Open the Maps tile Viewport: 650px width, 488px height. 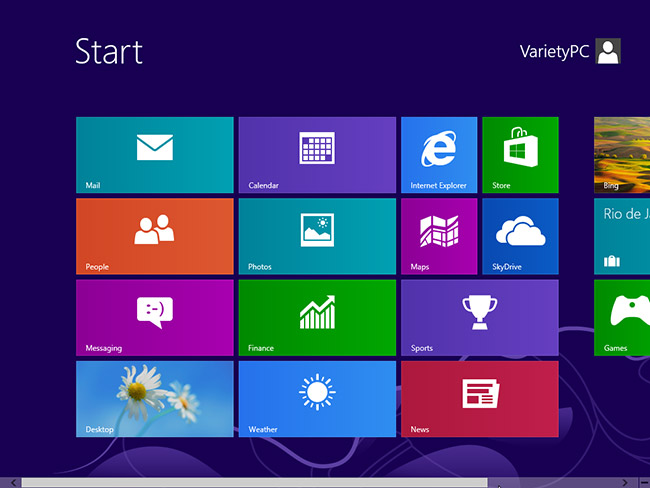coord(439,236)
